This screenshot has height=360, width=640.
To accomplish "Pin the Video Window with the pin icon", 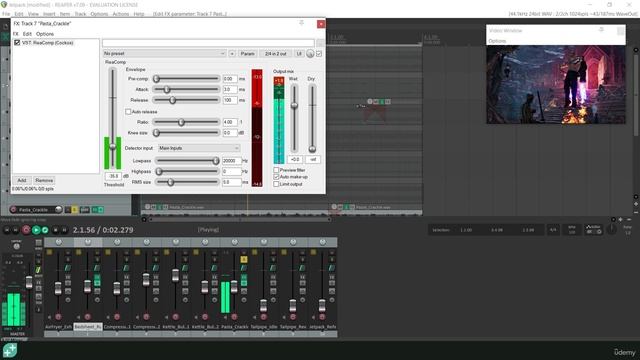I will [601, 30].
